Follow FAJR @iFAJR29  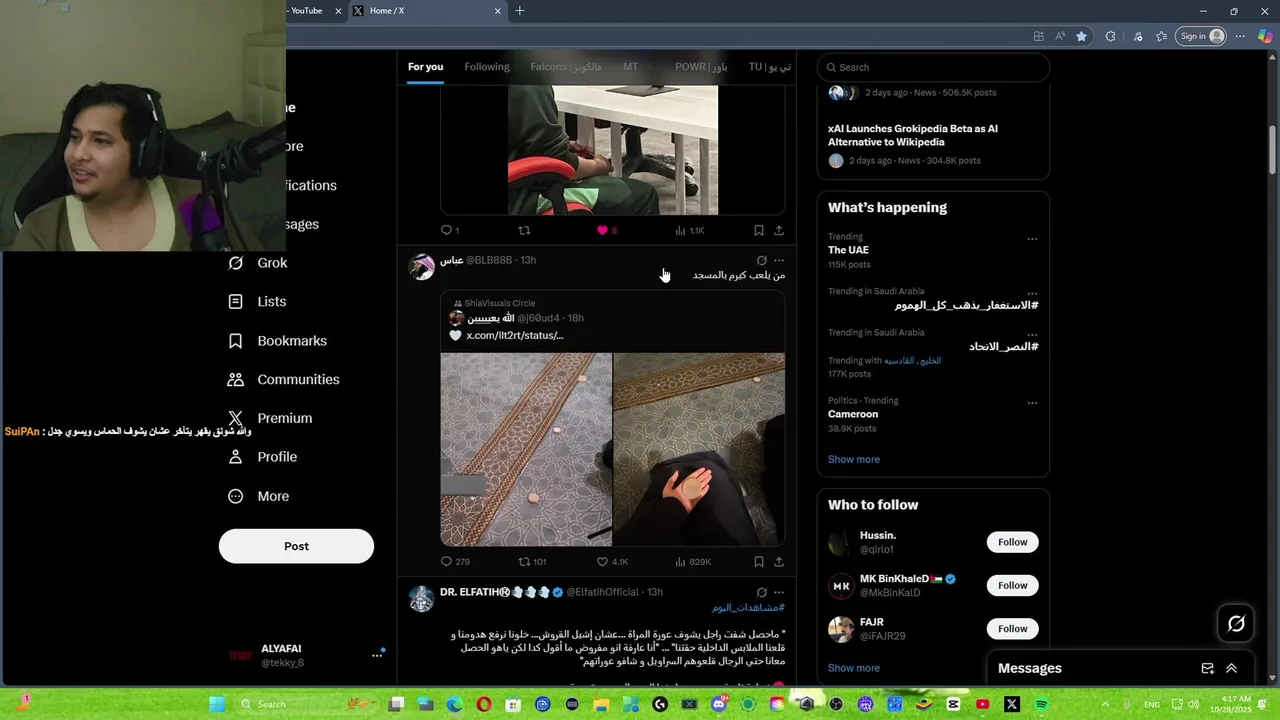point(1012,628)
